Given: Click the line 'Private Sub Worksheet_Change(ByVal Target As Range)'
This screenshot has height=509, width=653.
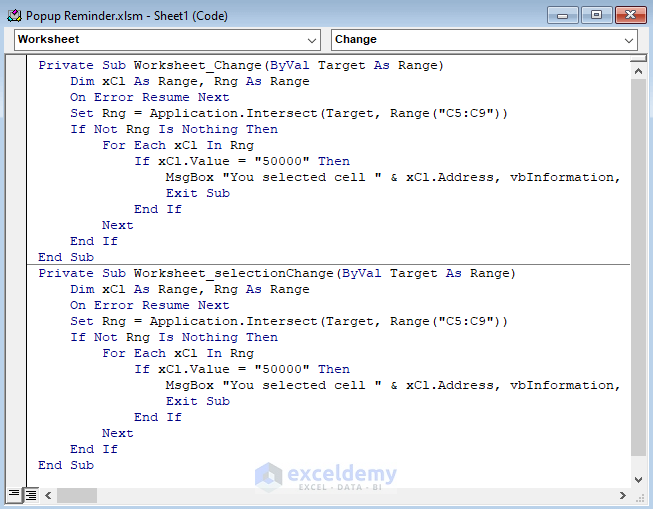Looking at the screenshot, I should coord(241,65).
